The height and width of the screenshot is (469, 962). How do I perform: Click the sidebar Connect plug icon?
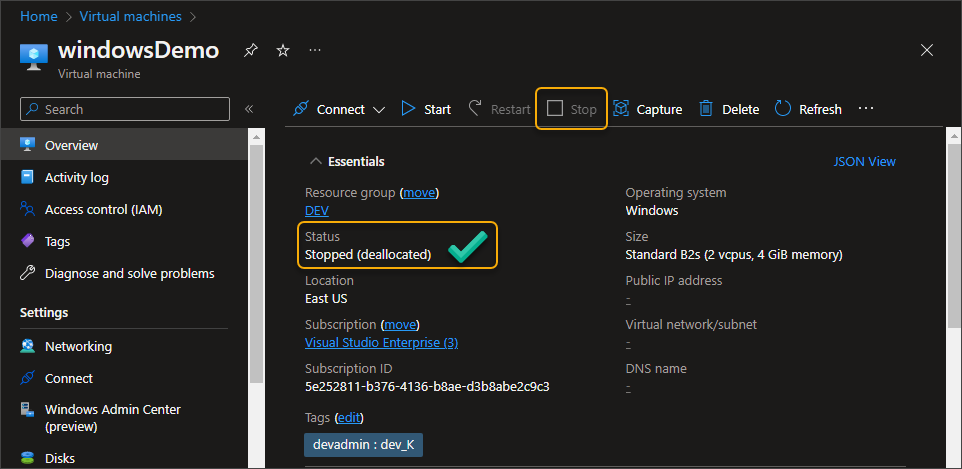pyautogui.click(x=28, y=378)
